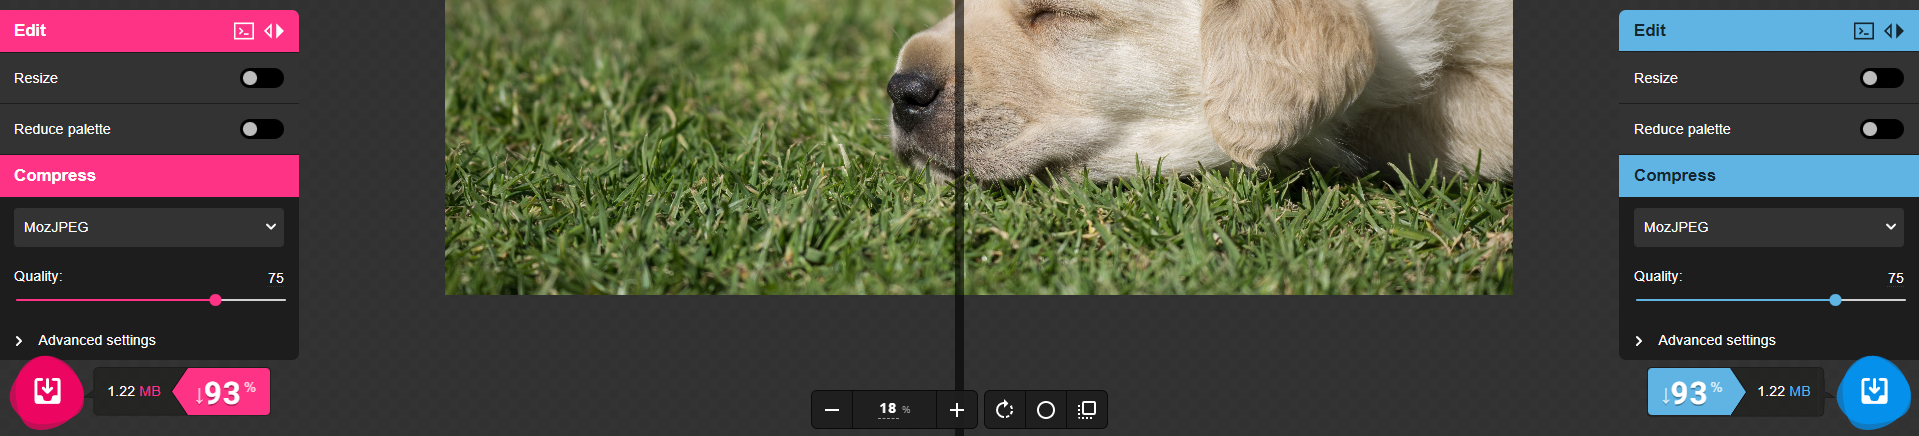The height and width of the screenshot is (436, 1919).
Task: Open the right MozJPEG codec dropdown
Action: (1769, 227)
